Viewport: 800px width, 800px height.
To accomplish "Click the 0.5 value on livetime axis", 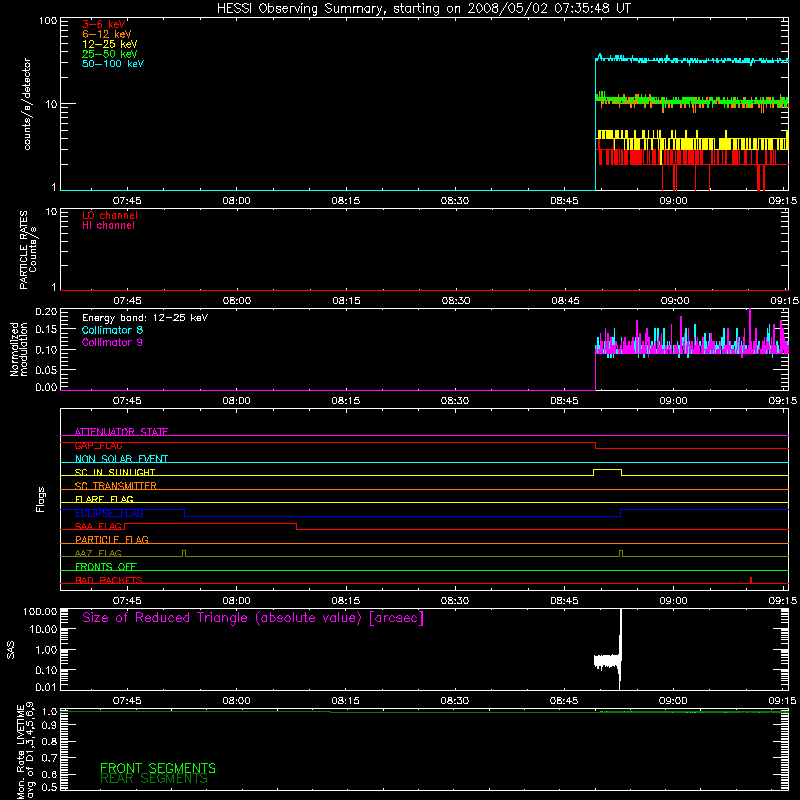I will (49, 787).
